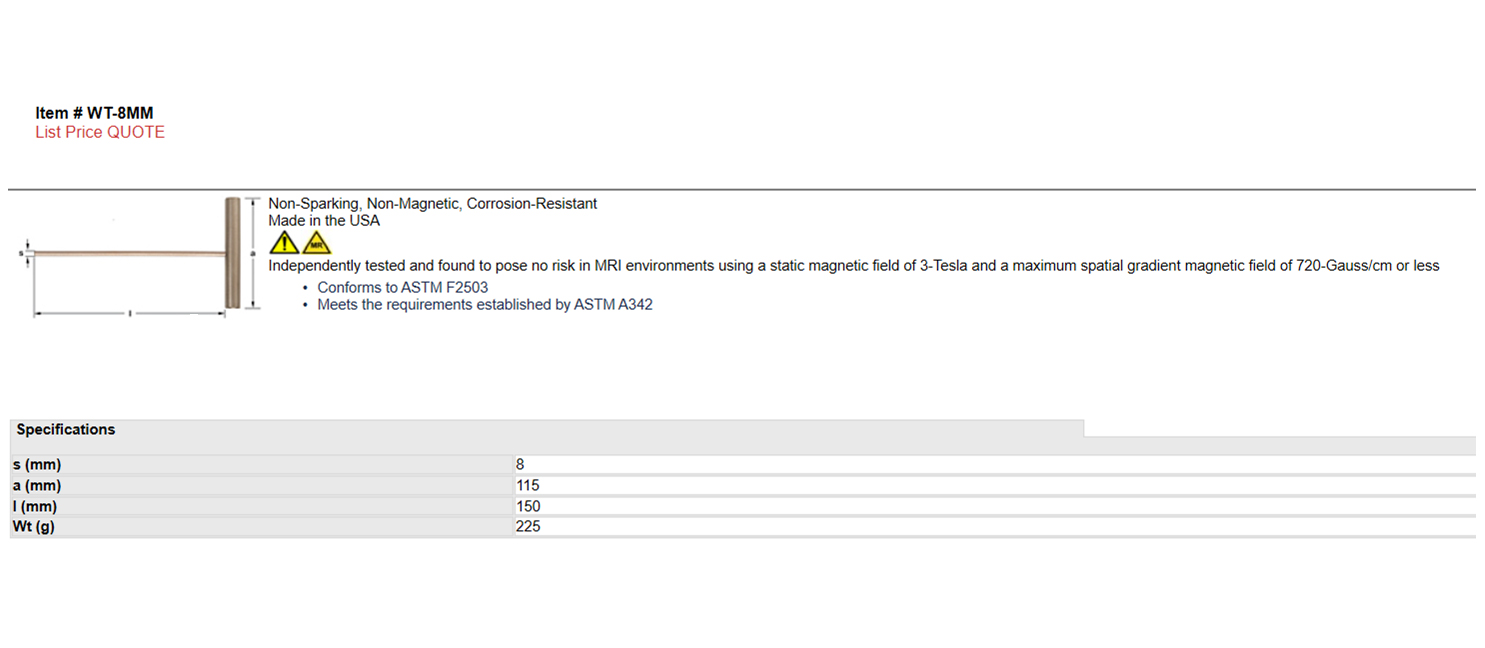This screenshot has width=1485, height=648.
Task: Click the Conforms to ASTM F2503 bullet
Action: tap(403, 287)
